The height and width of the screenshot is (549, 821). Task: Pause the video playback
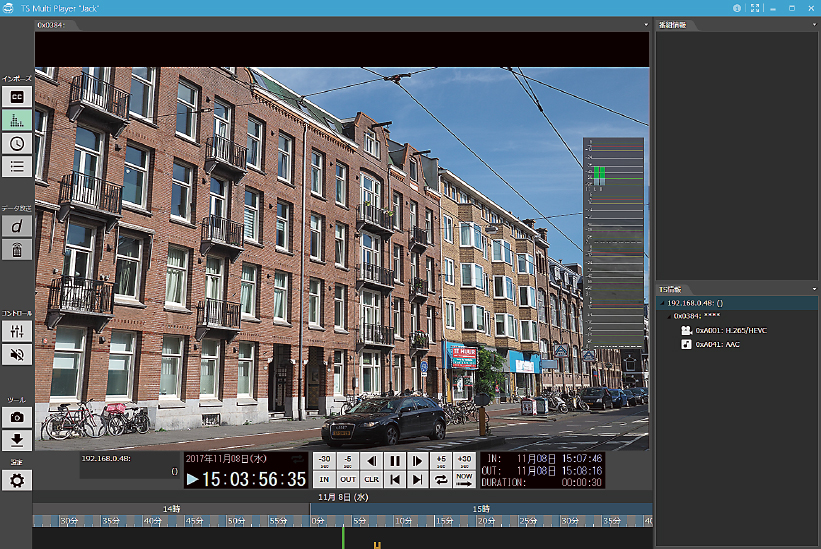394,461
